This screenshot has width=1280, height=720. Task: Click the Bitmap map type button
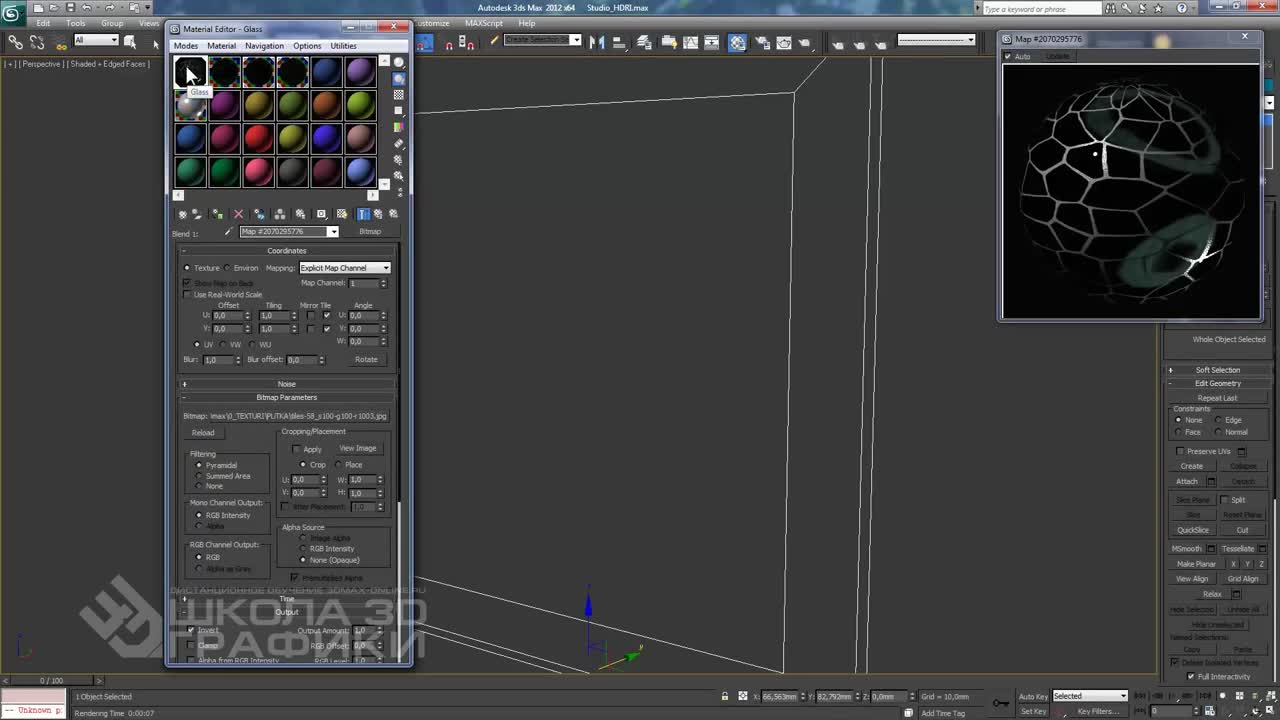(370, 232)
